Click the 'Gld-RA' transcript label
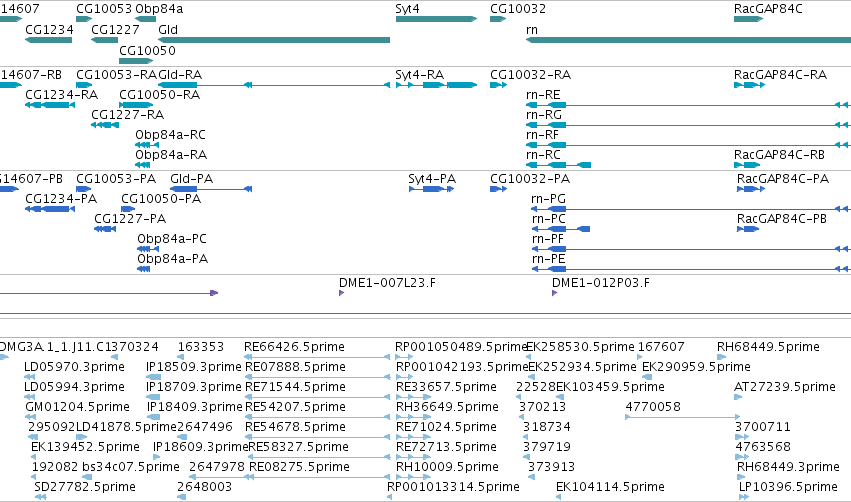The height and width of the screenshot is (502, 851). (180, 74)
